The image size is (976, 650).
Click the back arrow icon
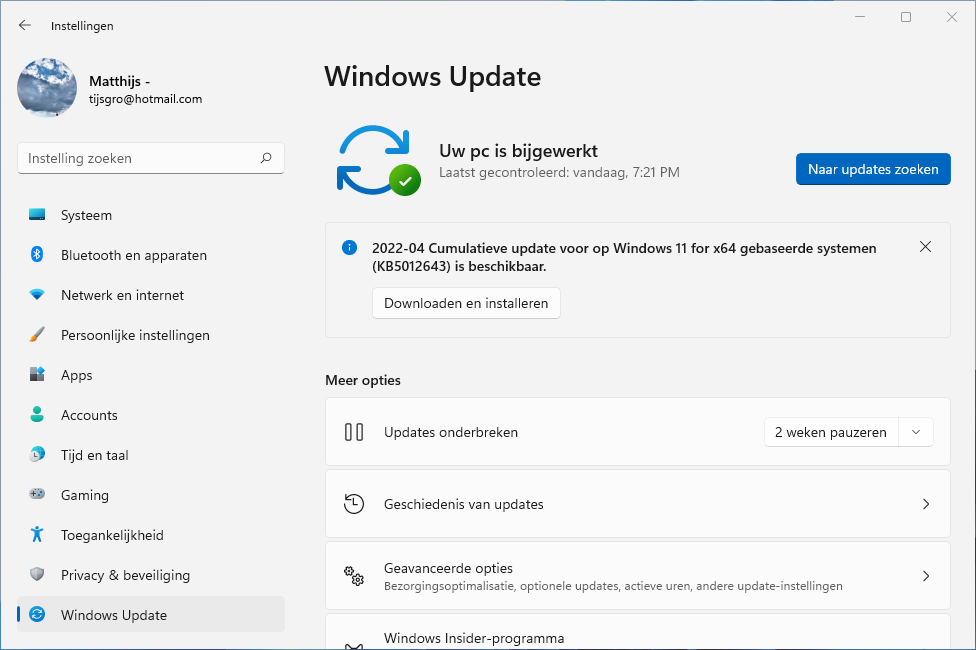[x=25, y=26]
